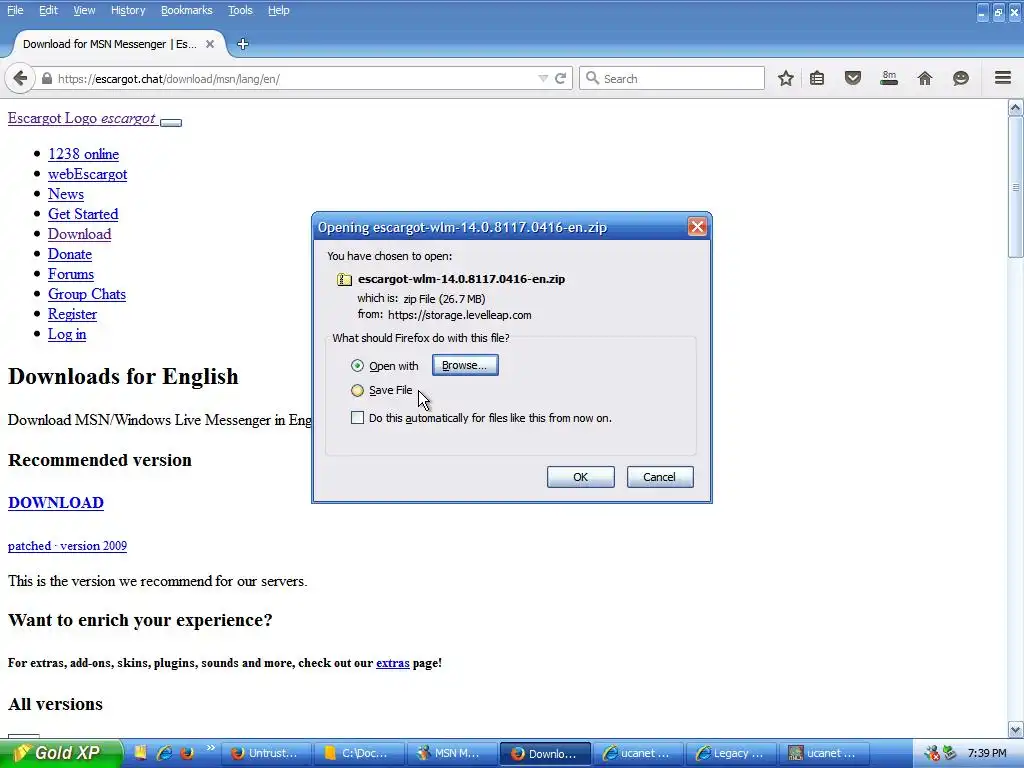The width and height of the screenshot is (1024, 768).
Task: Click page scrollbar up arrow
Action: [x=1016, y=107]
